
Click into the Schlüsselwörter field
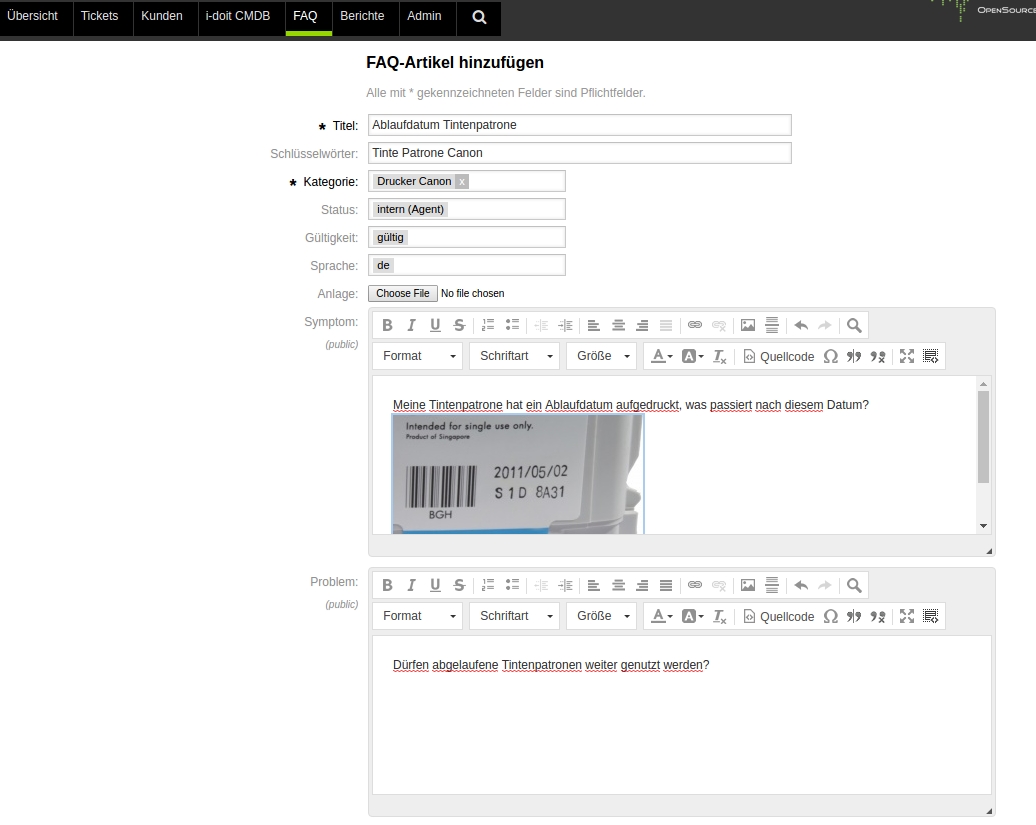pos(579,153)
